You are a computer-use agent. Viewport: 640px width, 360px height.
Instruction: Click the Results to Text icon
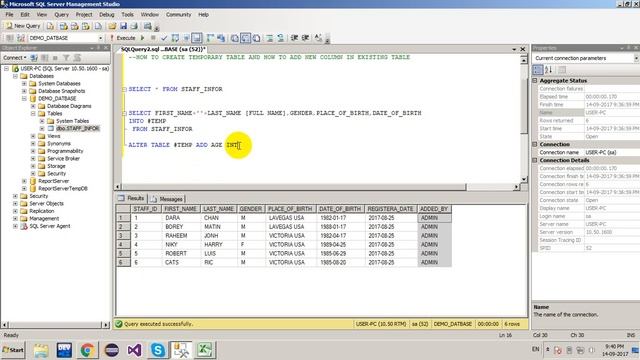pos(235,38)
